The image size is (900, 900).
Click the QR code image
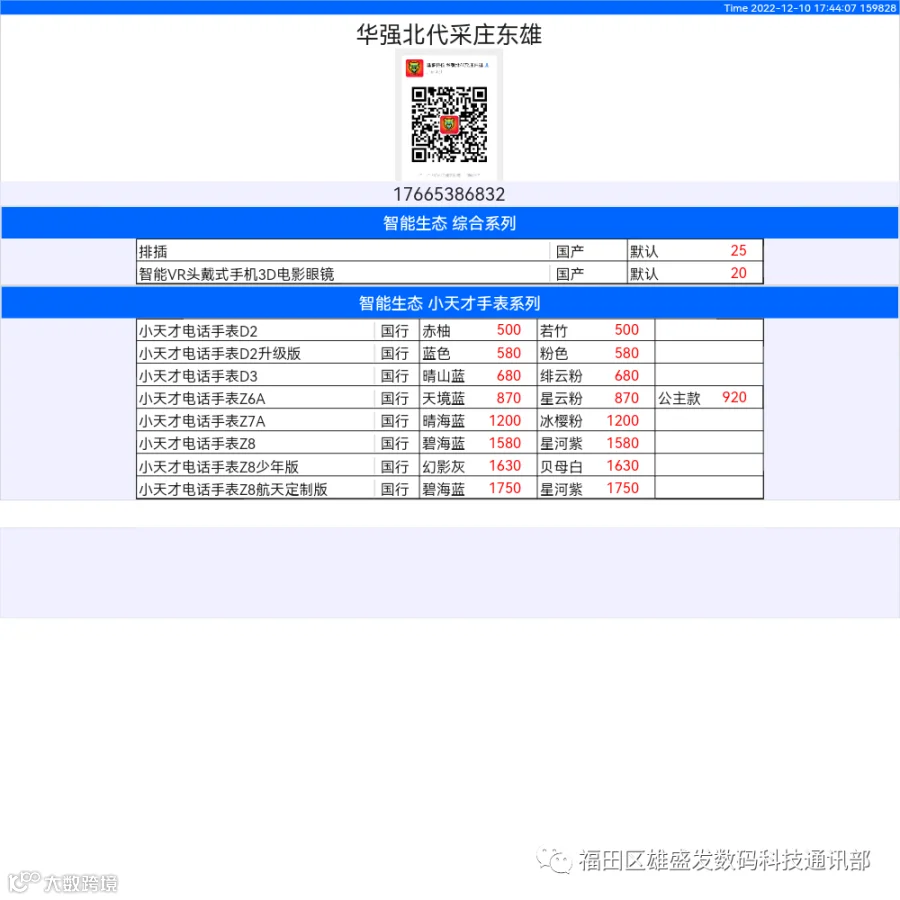(x=449, y=124)
